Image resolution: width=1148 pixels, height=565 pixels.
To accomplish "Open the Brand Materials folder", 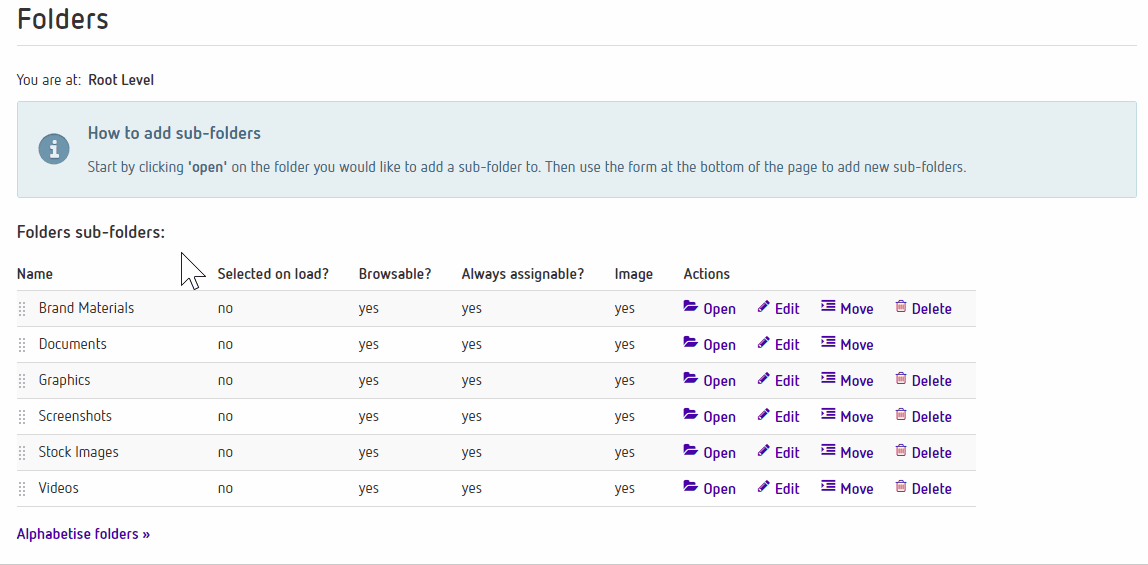I will point(709,308).
